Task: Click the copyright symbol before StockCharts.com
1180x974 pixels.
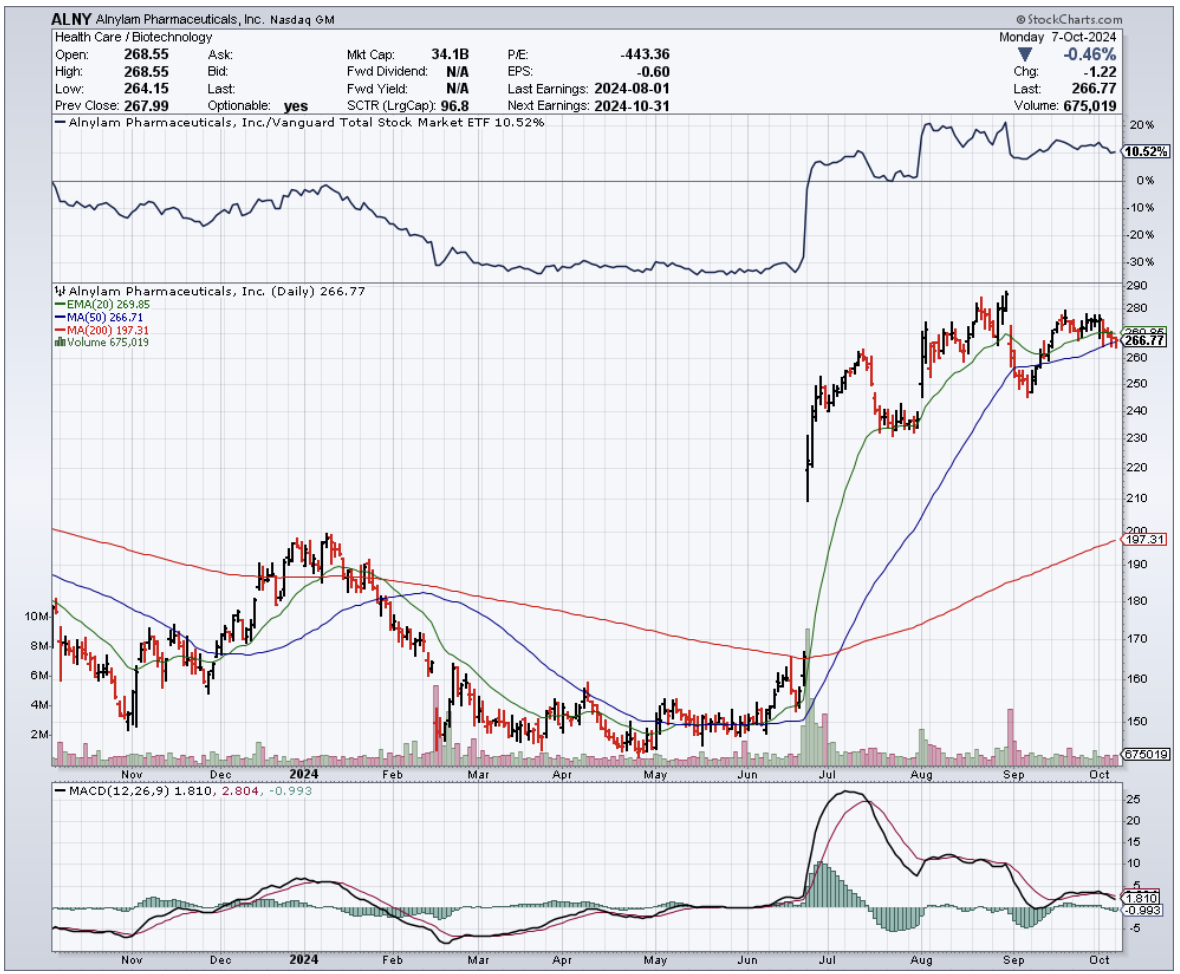Action: (1021, 20)
